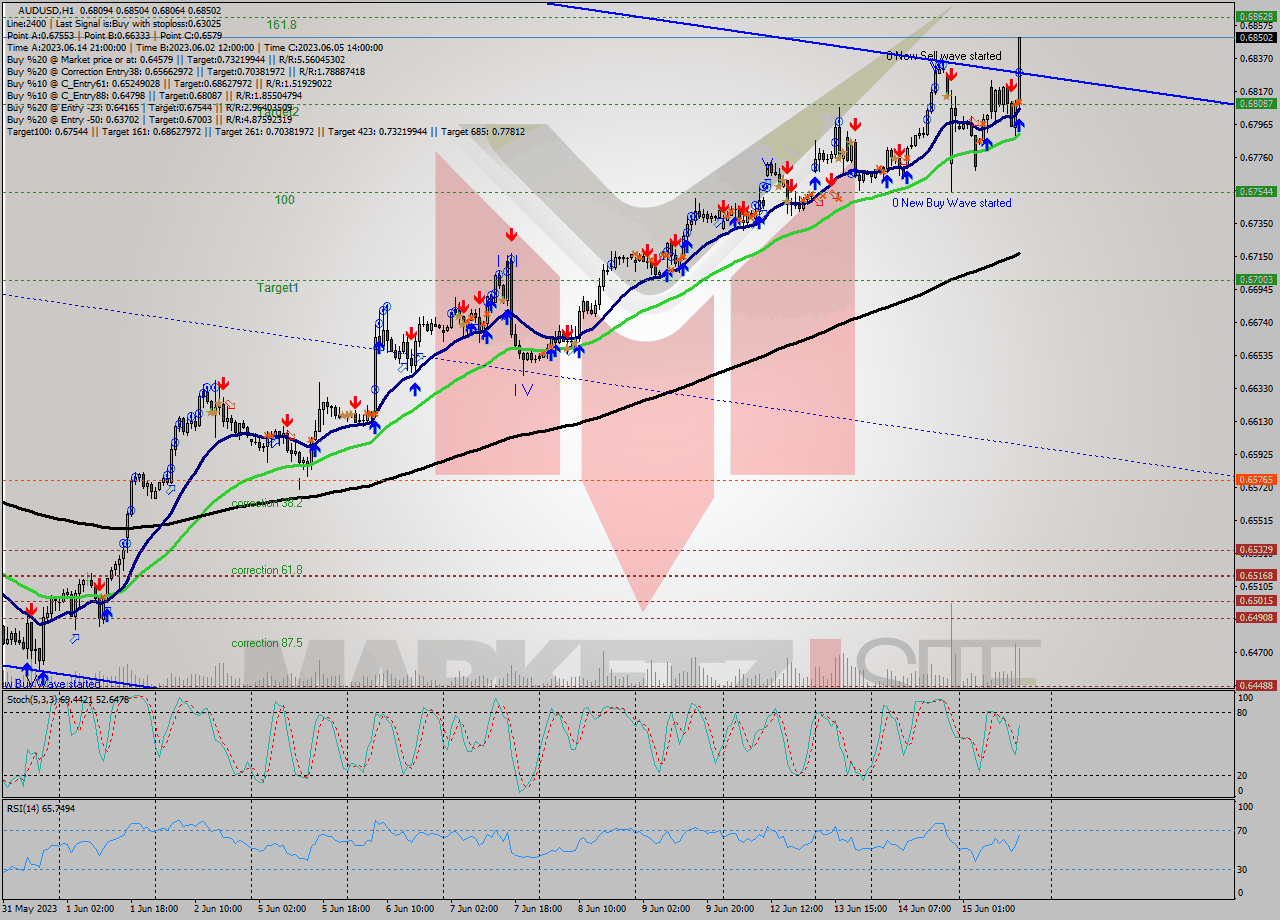This screenshot has height=920, width=1280.
Task: Click the green 161.8 Fibonacci level label
Action: pyautogui.click(x=281, y=23)
